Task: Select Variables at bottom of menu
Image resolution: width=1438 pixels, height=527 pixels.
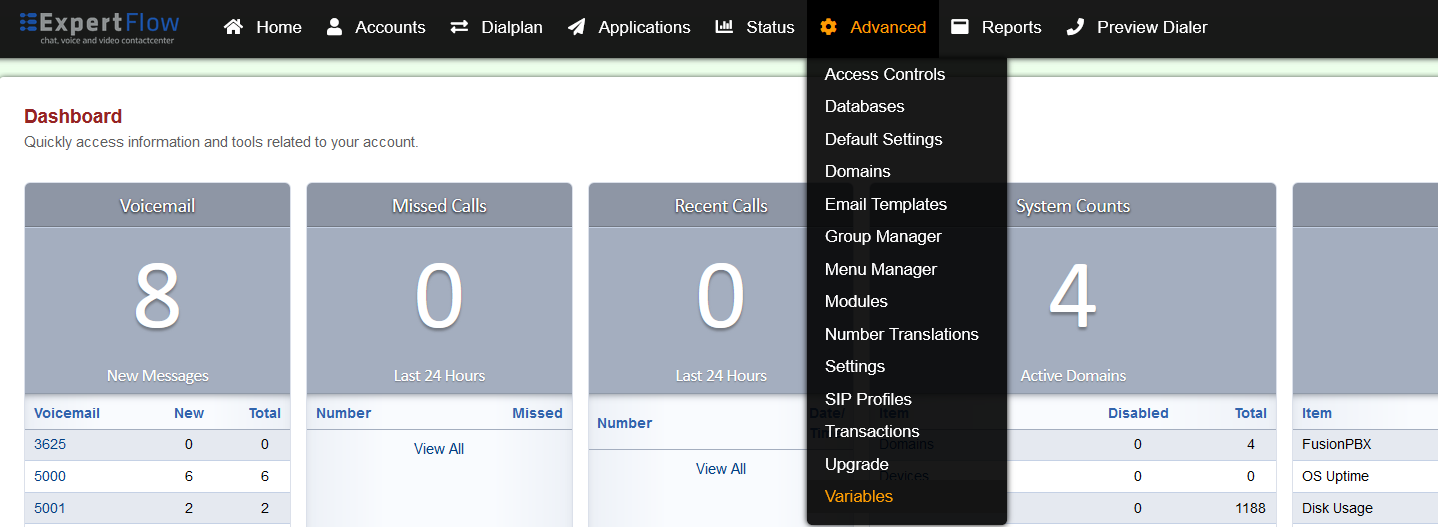Action: [858, 496]
